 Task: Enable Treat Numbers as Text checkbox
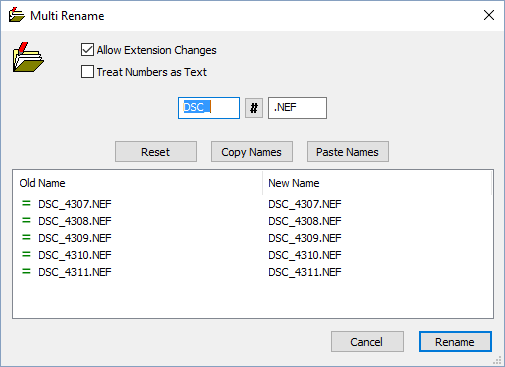[x=87, y=72]
